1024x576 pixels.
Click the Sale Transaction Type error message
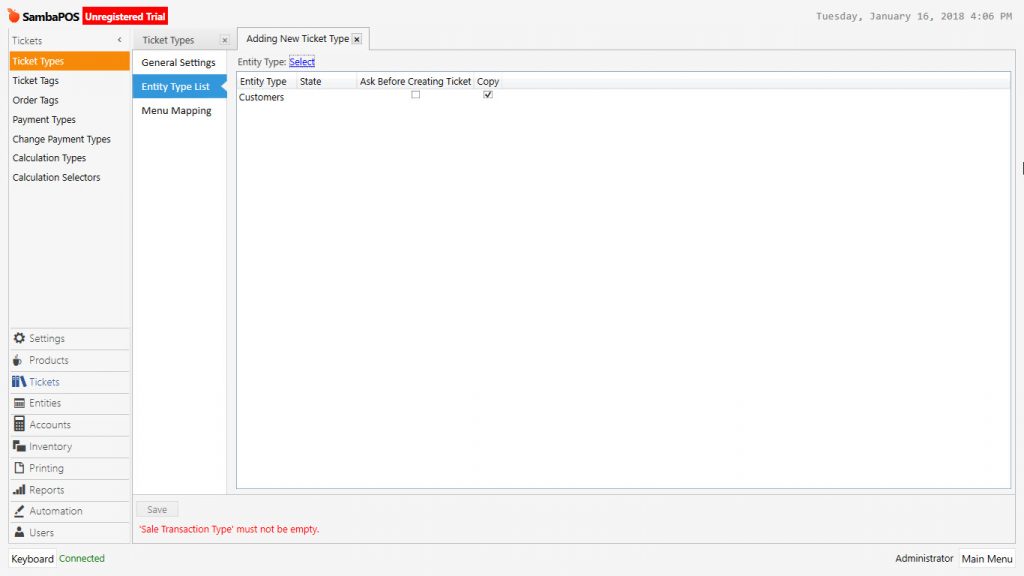[229, 529]
